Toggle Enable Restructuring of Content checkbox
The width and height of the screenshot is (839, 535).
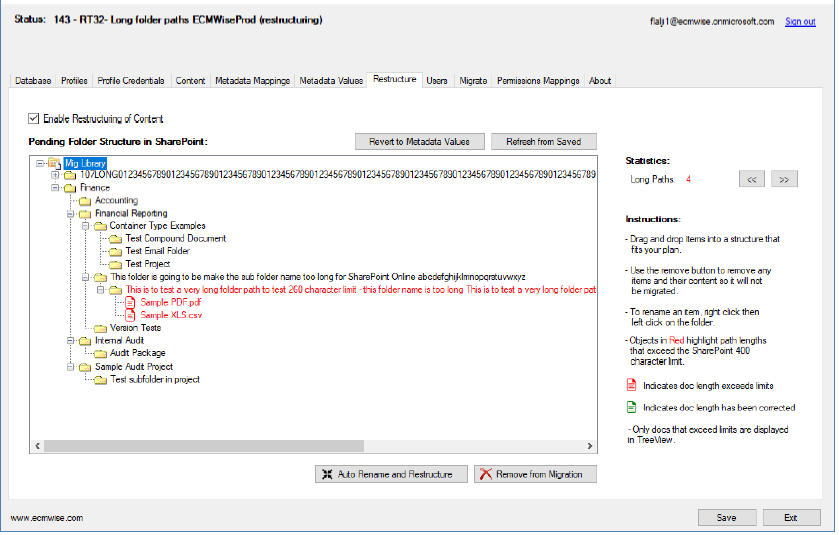click(35, 118)
